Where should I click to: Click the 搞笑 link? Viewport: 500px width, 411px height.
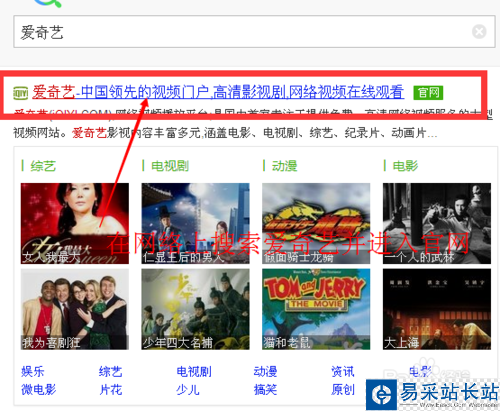pyautogui.click(x=265, y=389)
